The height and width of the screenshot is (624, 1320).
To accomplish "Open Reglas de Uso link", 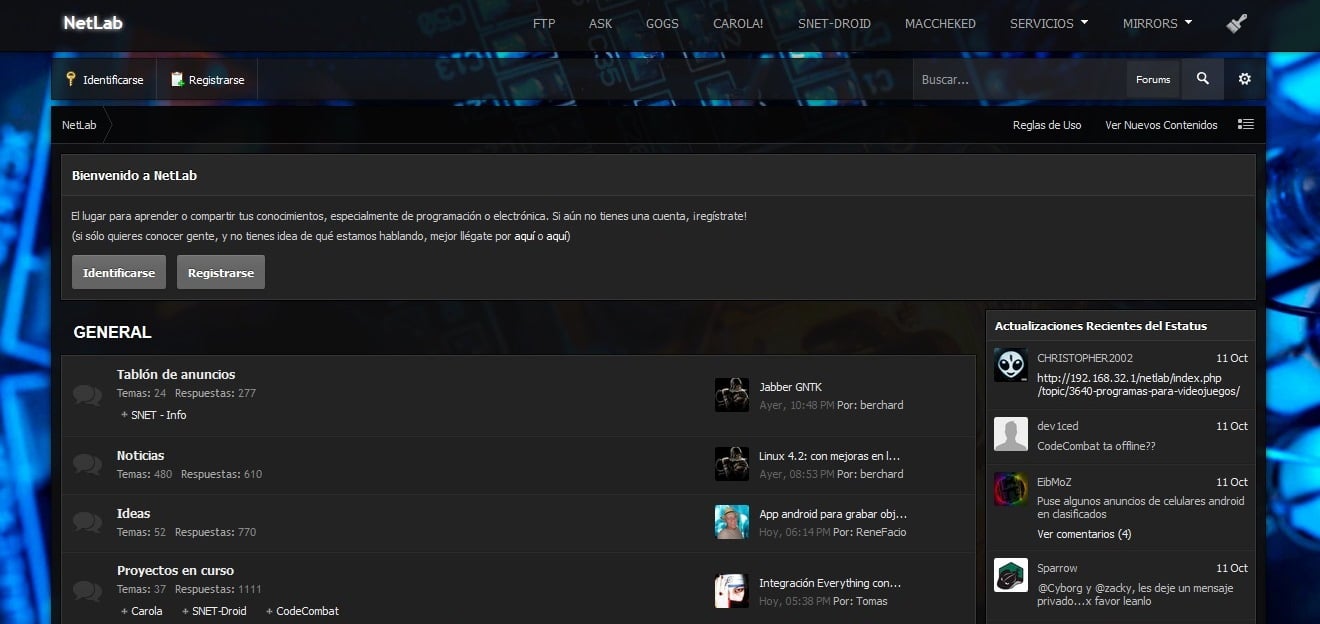I will coord(1047,125).
